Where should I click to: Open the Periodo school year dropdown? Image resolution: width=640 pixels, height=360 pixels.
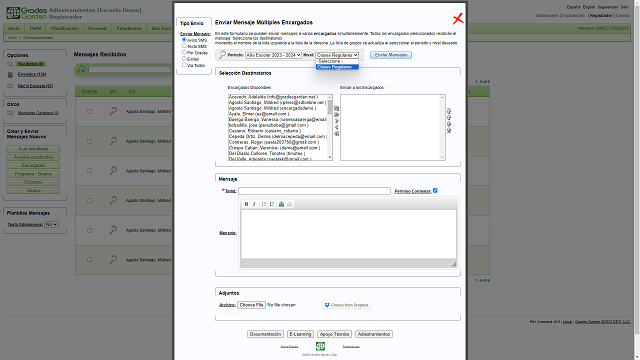tap(273, 55)
